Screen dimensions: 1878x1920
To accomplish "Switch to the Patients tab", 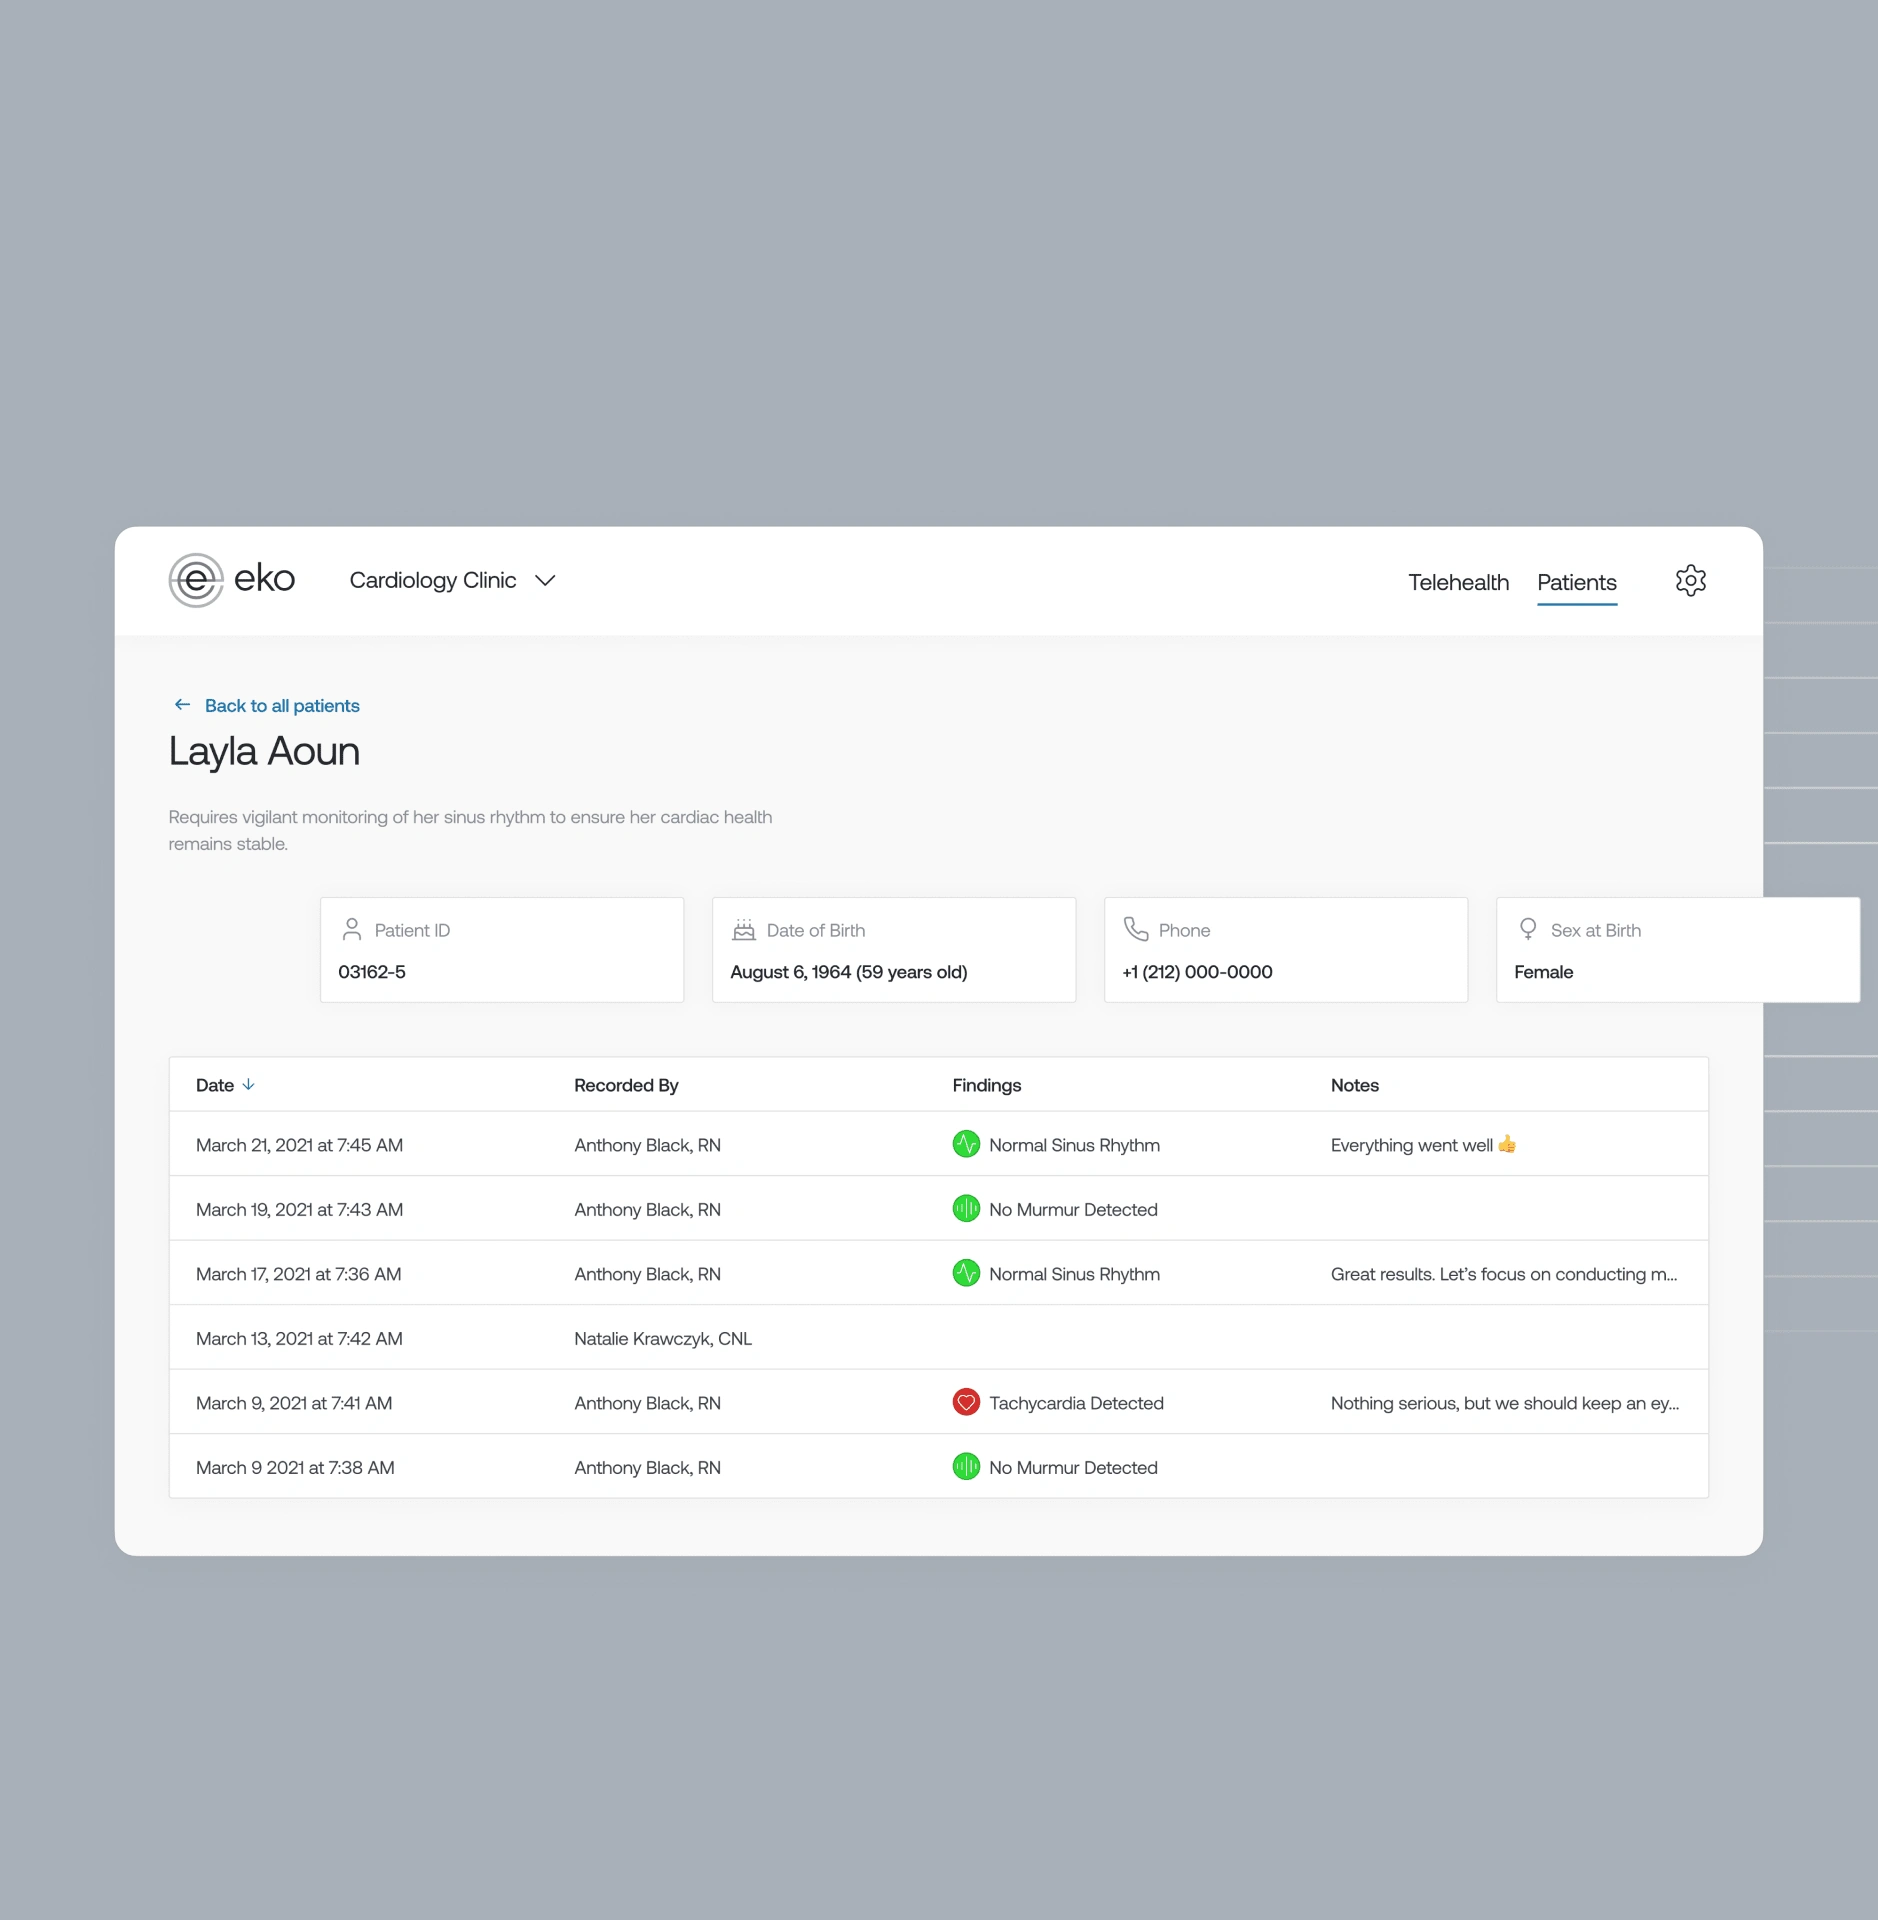I will [x=1577, y=582].
